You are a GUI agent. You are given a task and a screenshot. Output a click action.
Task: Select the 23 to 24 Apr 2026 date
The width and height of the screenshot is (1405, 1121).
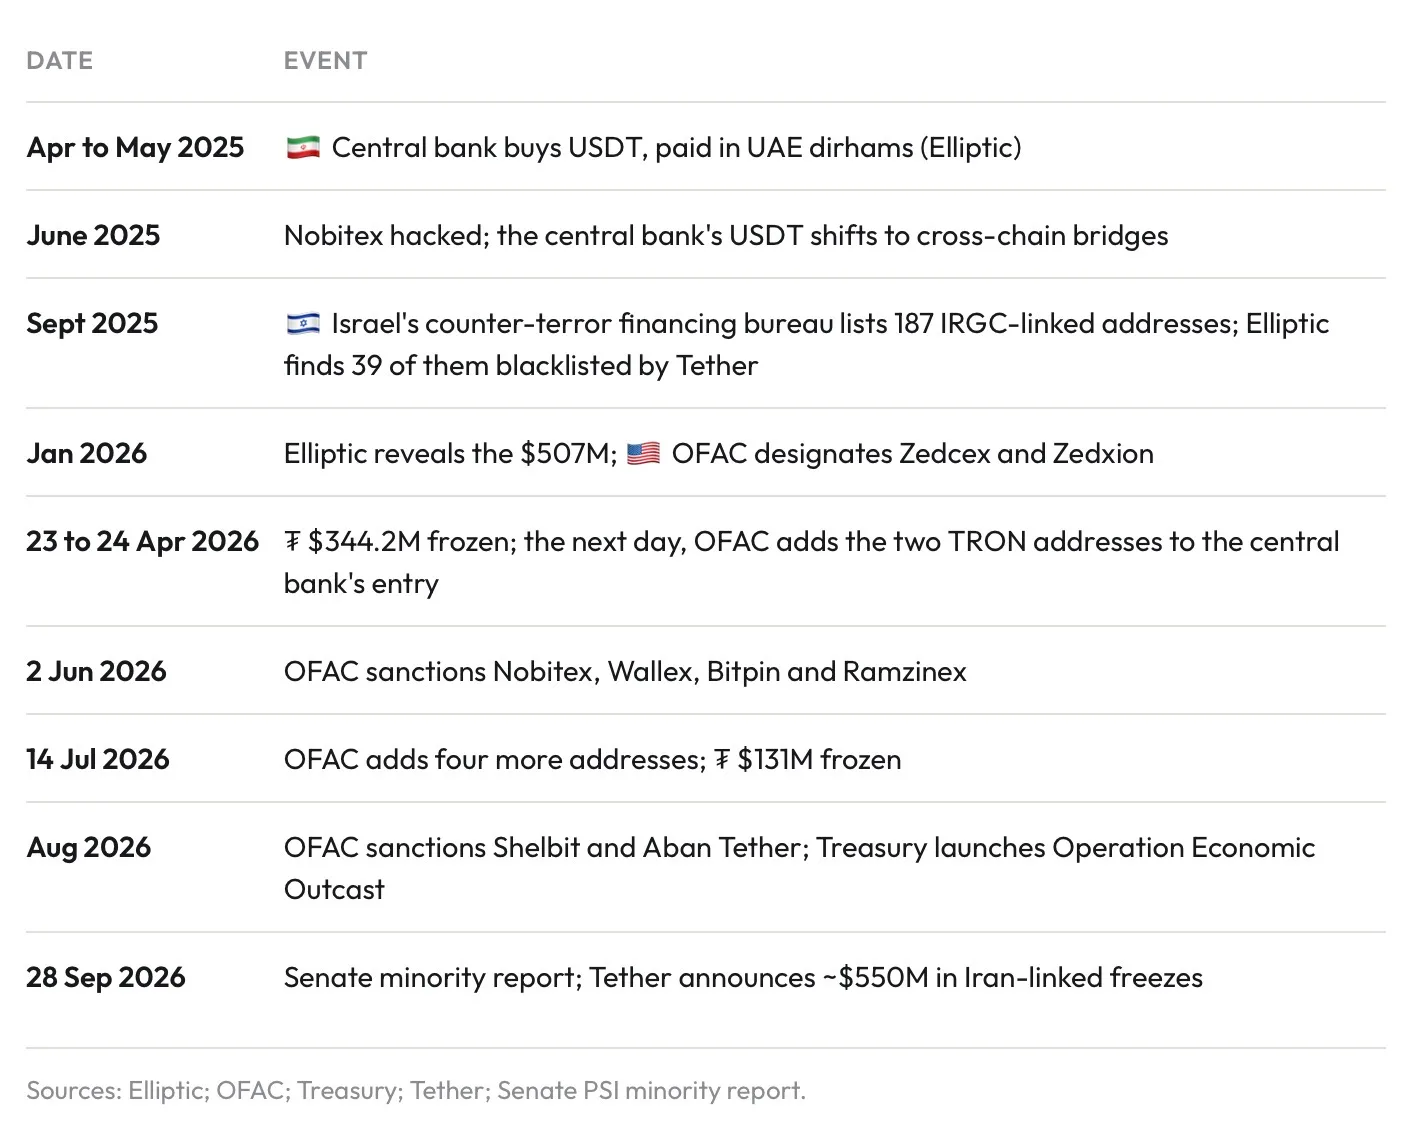coord(142,541)
